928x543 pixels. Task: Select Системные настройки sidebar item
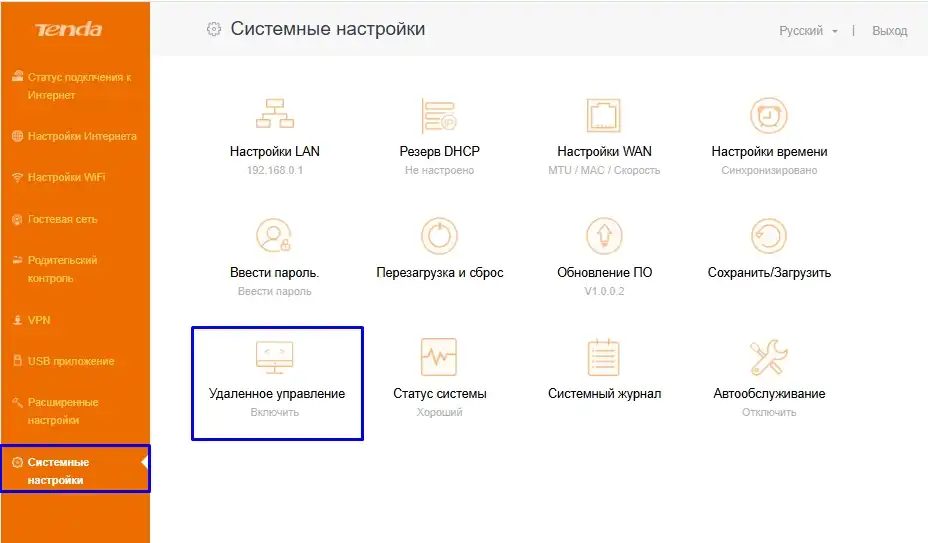(75, 468)
